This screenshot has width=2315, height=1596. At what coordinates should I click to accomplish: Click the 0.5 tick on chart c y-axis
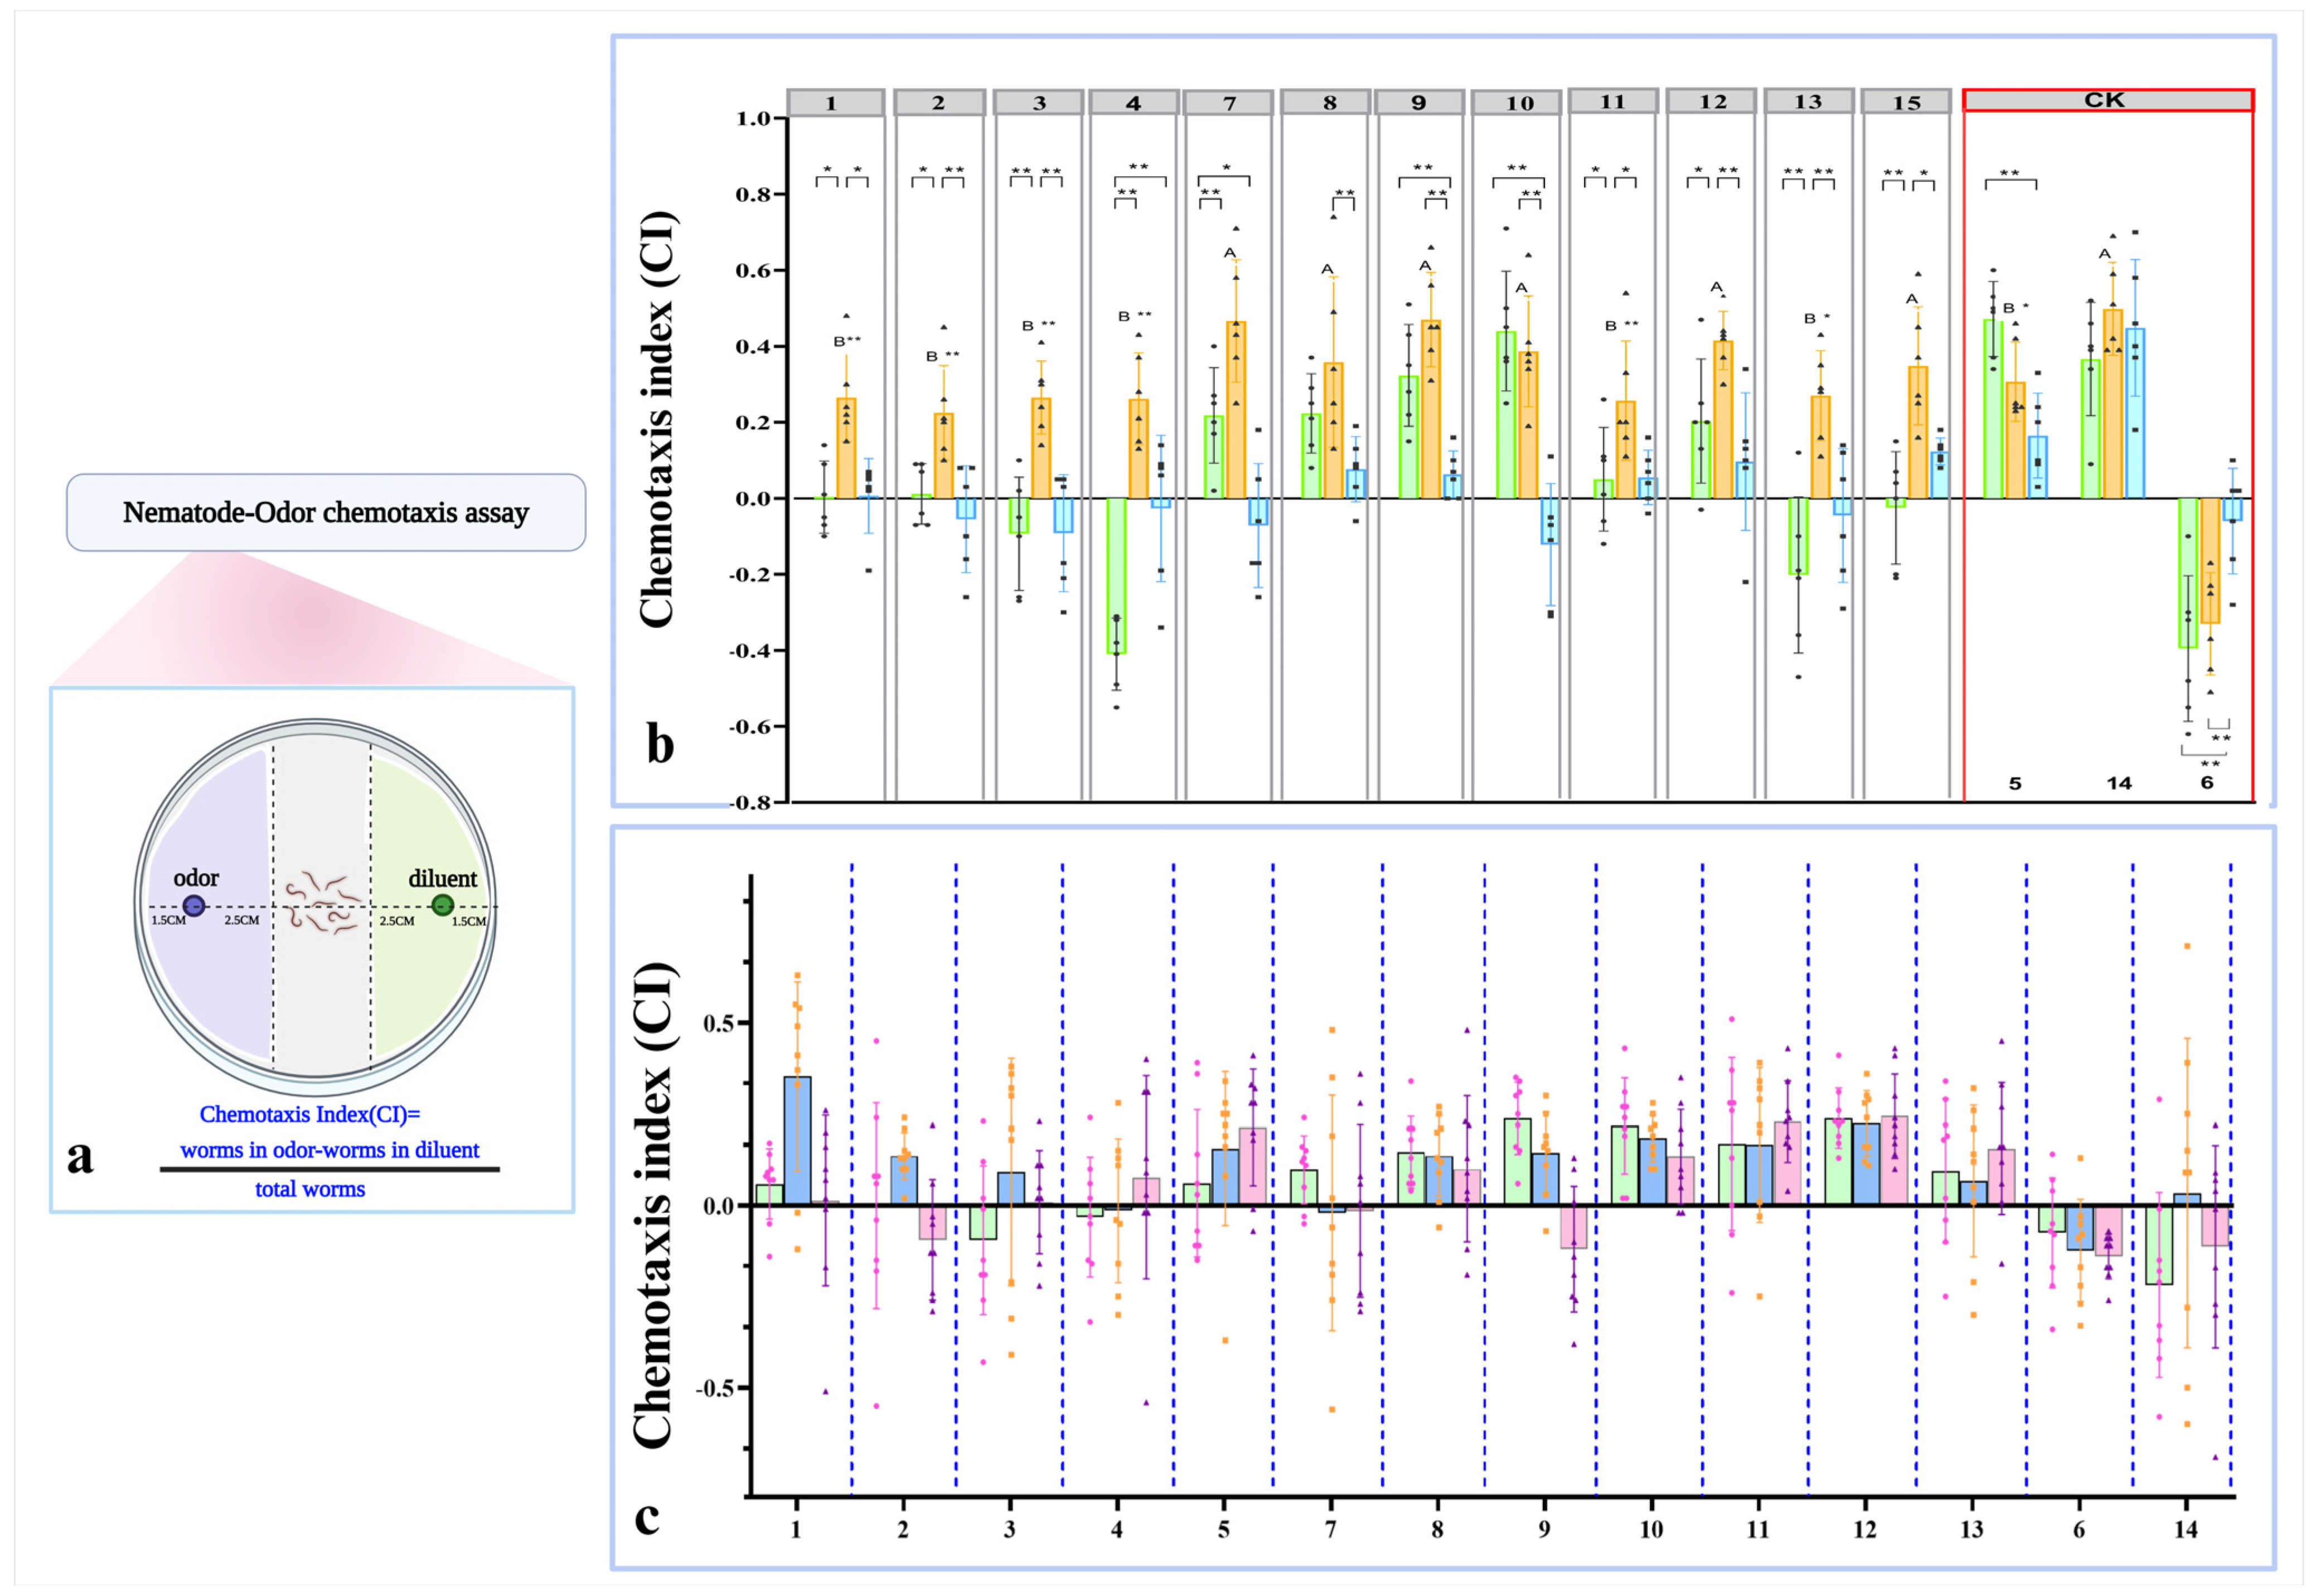point(717,1023)
